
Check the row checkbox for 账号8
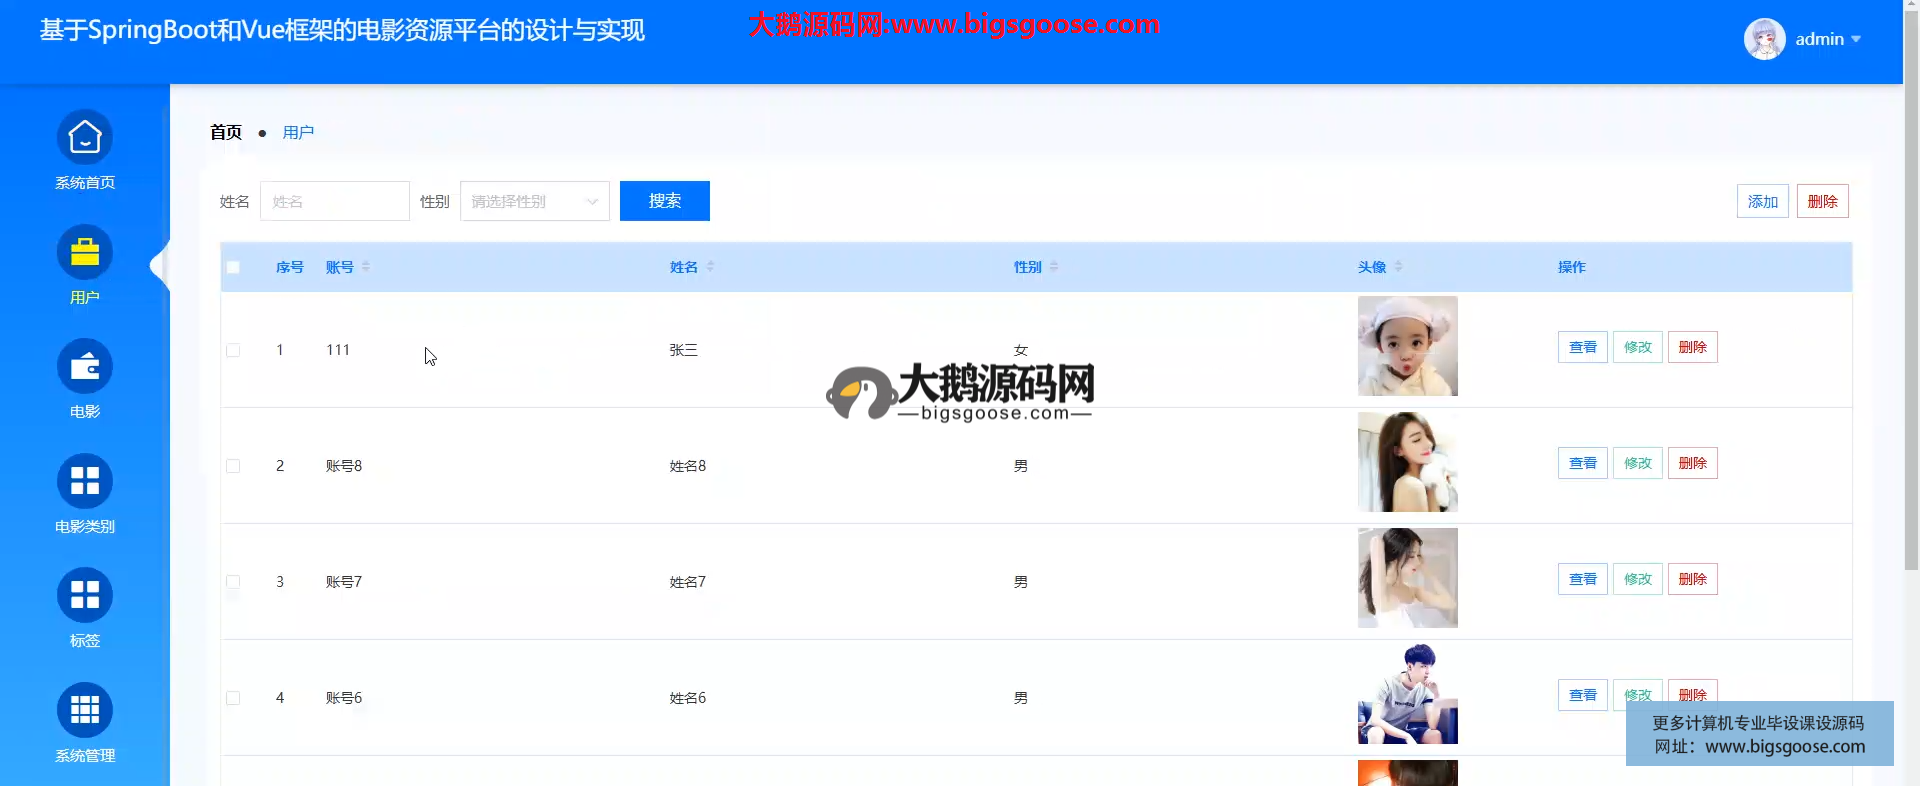tap(233, 466)
